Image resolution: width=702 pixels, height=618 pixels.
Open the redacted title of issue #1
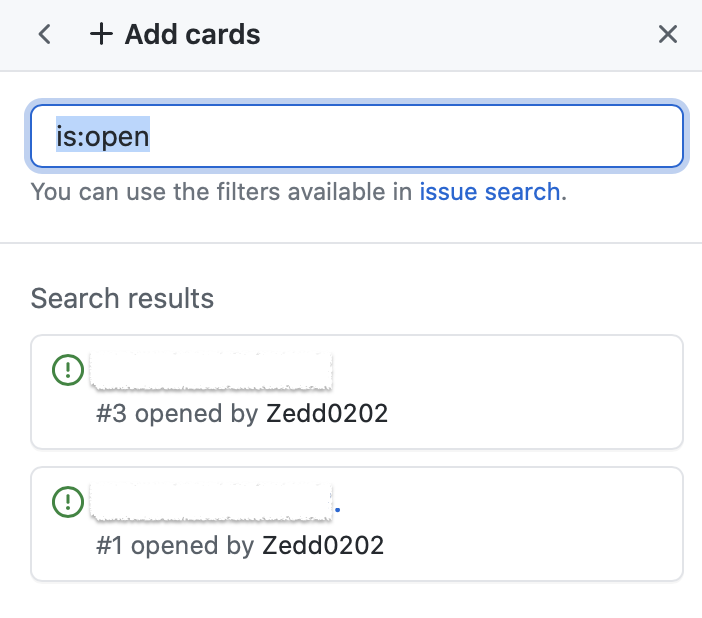pyautogui.click(x=211, y=501)
